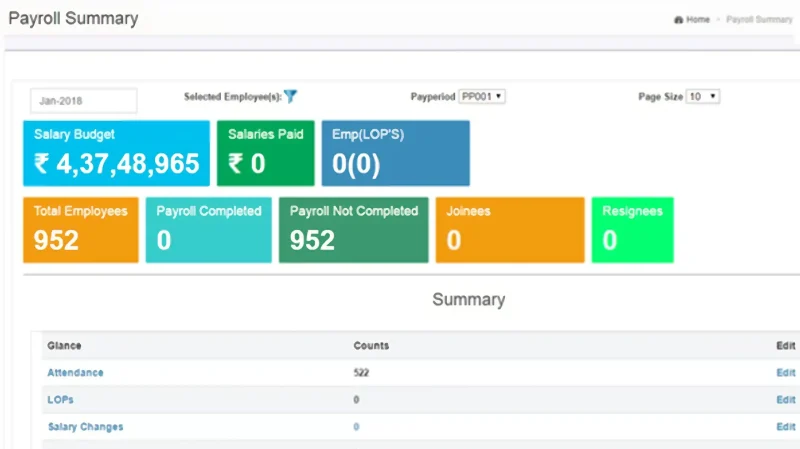The image size is (800, 449).
Task: Select the Resignees tile
Action: click(x=633, y=230)
